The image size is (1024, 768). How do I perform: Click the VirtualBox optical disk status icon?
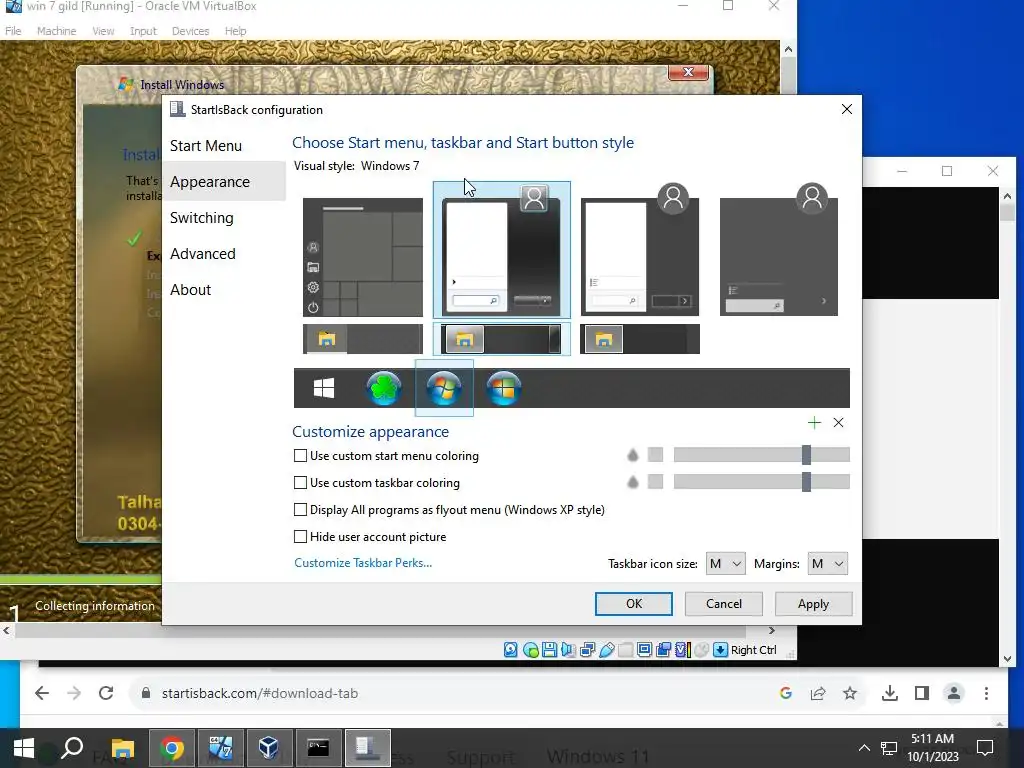point(530,650)
